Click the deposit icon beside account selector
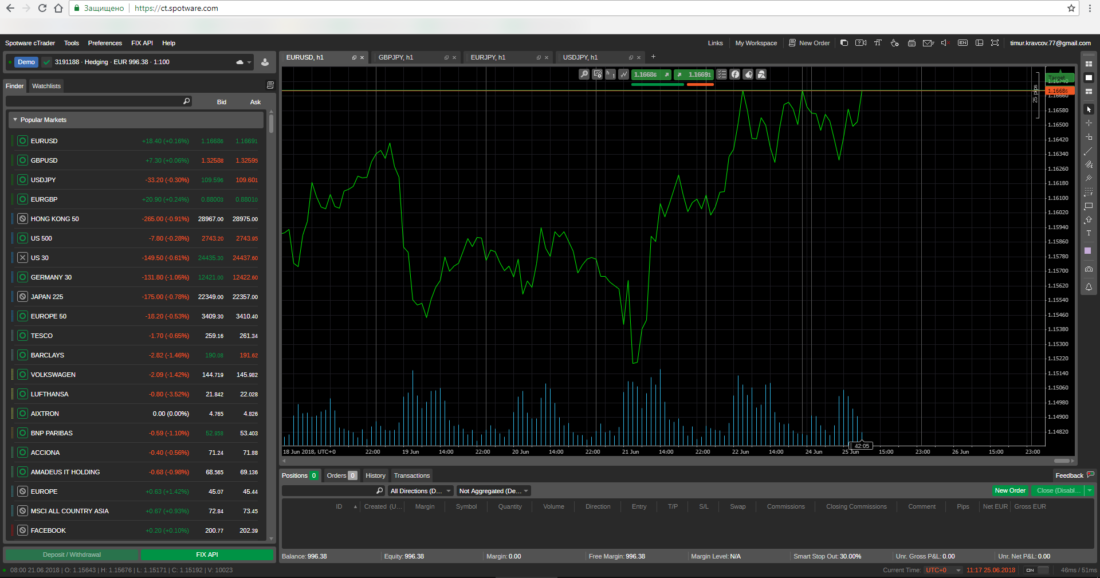 pos(265,62)
